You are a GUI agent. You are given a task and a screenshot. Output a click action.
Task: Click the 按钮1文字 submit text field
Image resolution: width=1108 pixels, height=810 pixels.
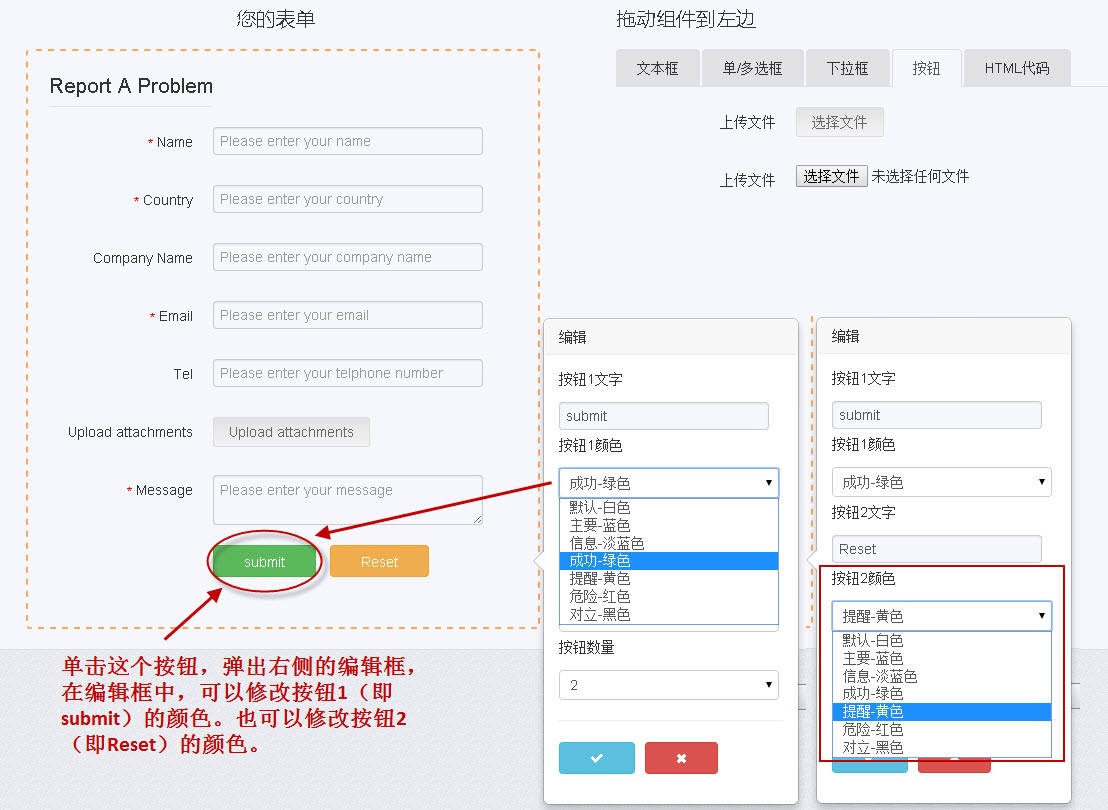pos(663,415)
